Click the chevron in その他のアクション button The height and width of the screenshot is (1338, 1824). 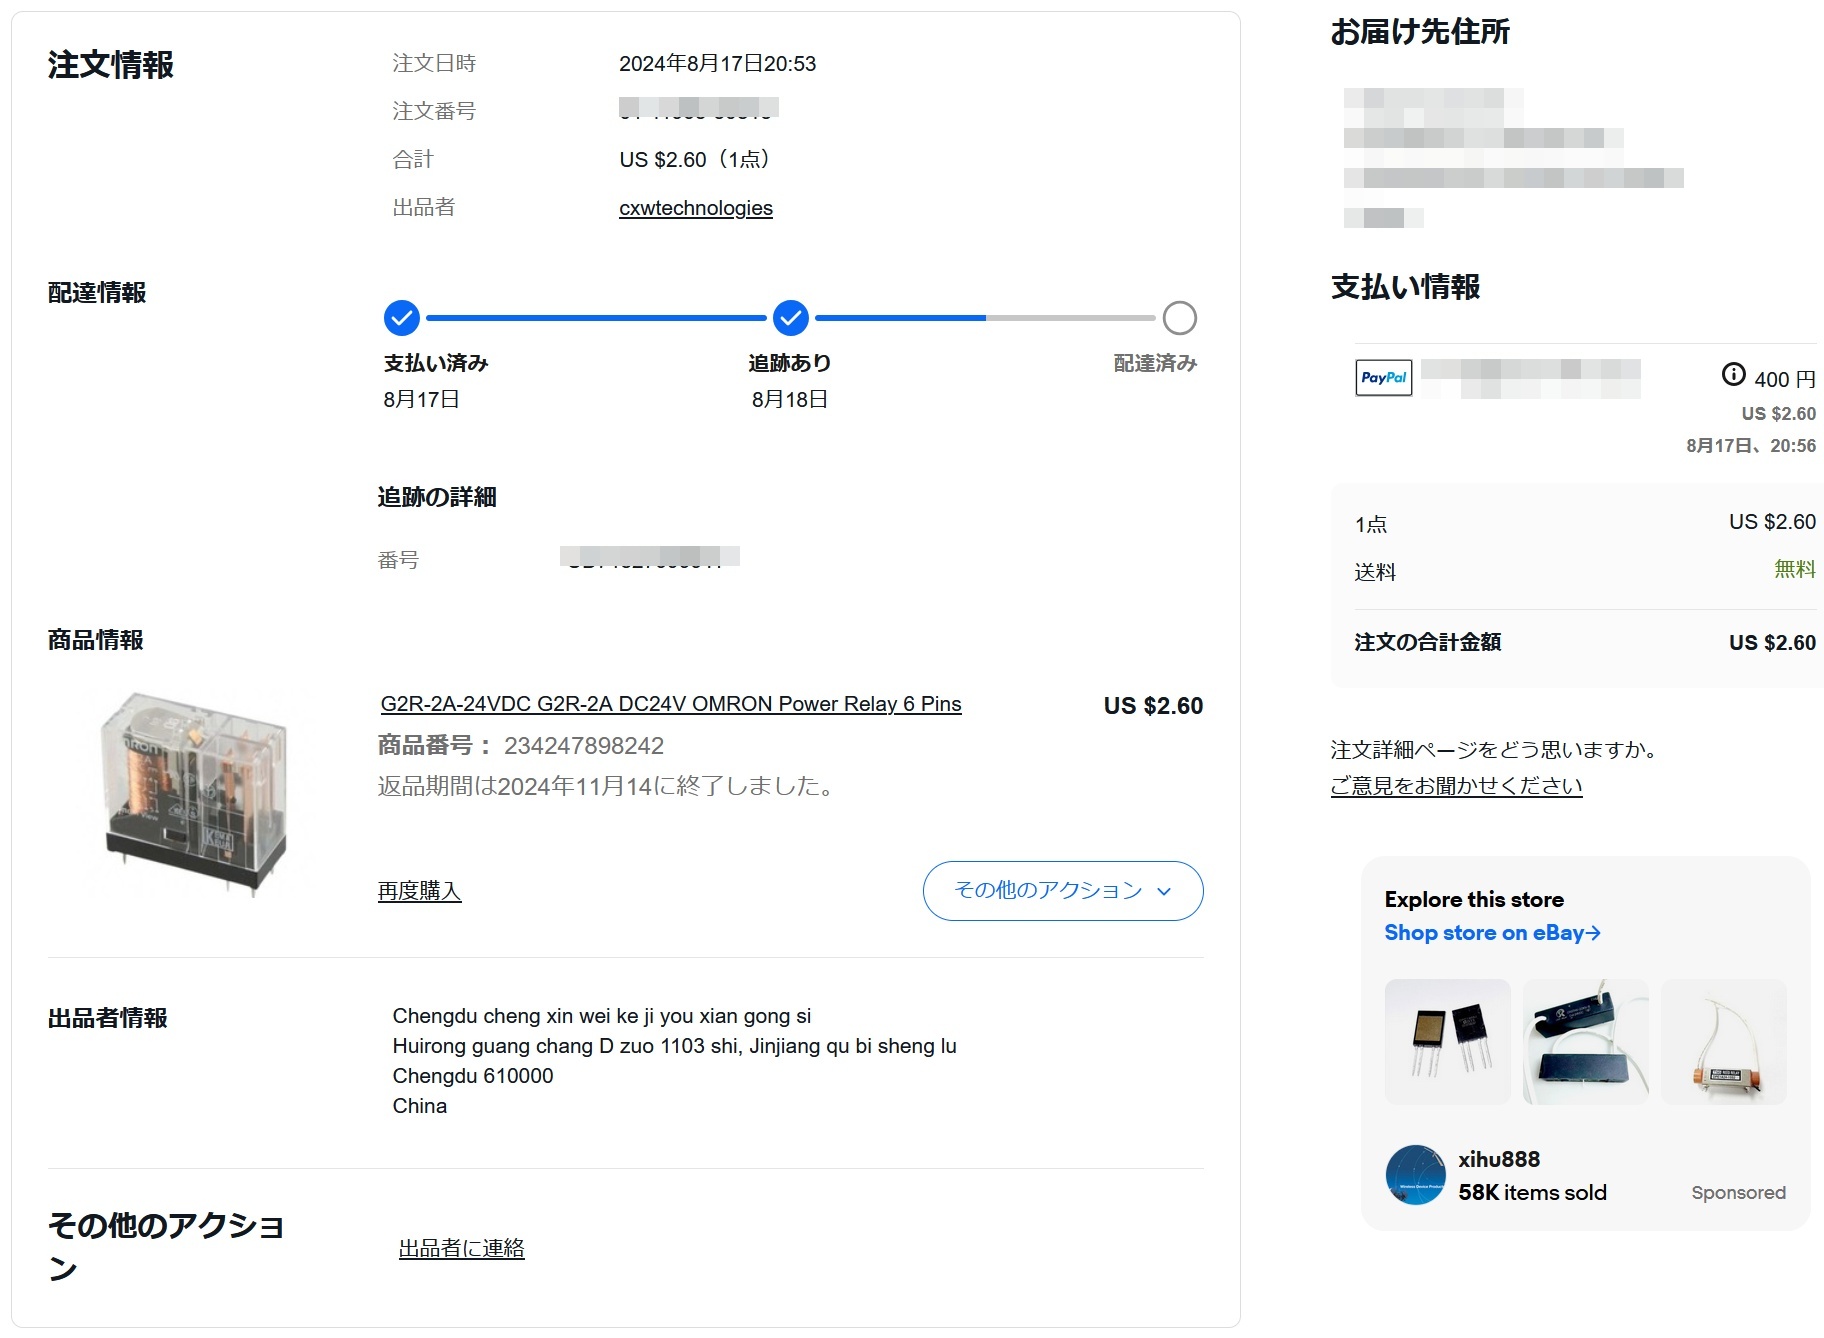1163,891
